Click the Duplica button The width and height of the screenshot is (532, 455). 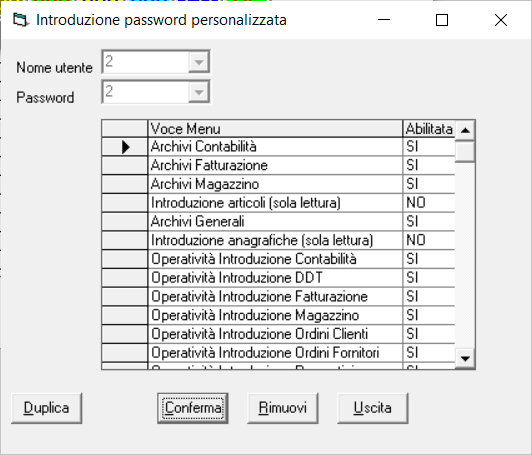click(x=46, y=408)
